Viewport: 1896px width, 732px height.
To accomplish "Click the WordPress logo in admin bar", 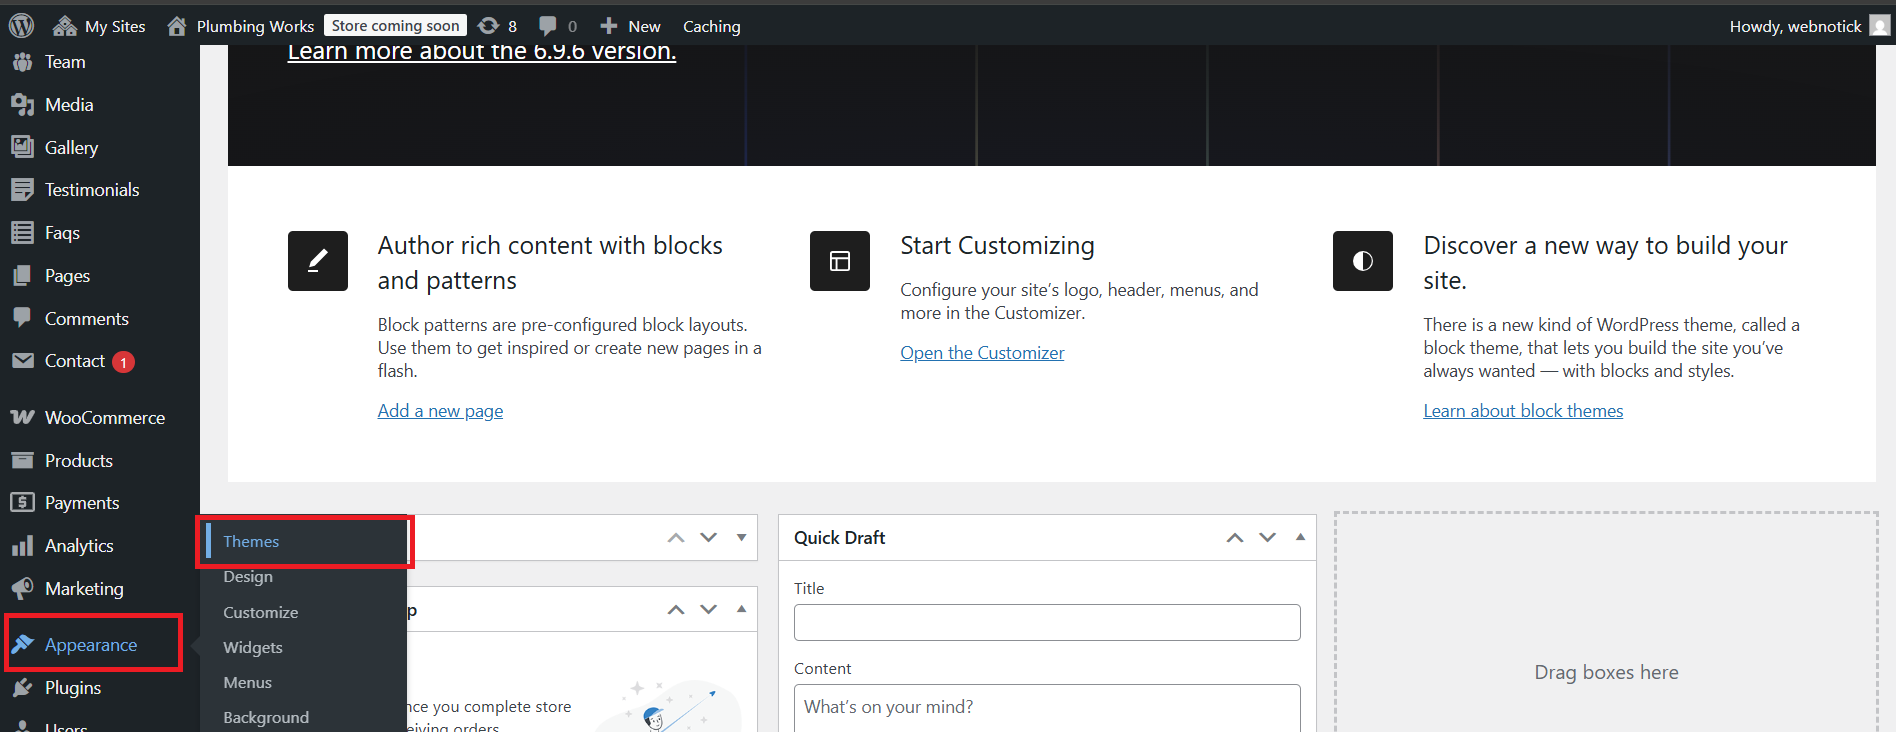I will [x=21, y=26].
